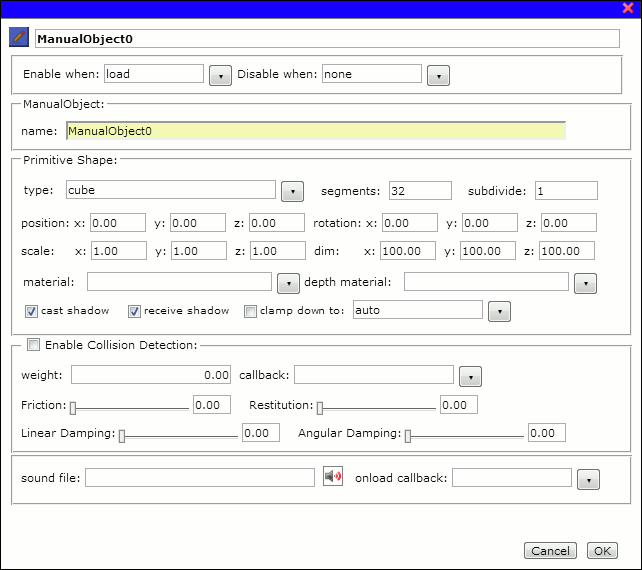The image size is (642, 570).
Task: Click the Friction value box
Action: [212, 405]
